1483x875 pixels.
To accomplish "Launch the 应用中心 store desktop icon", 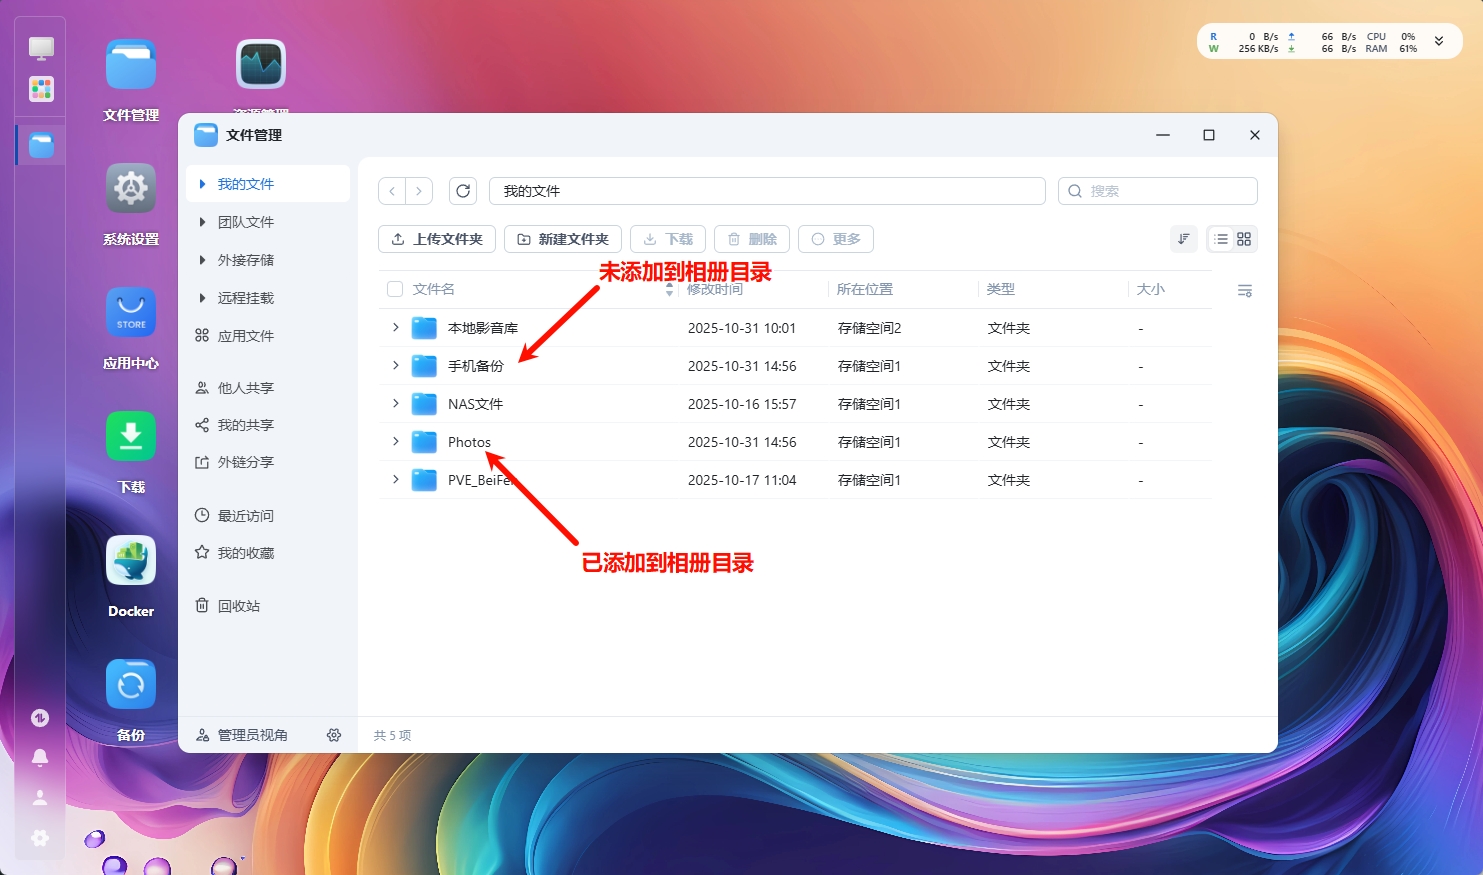I will pyautogui.click(x=131, y=328).
